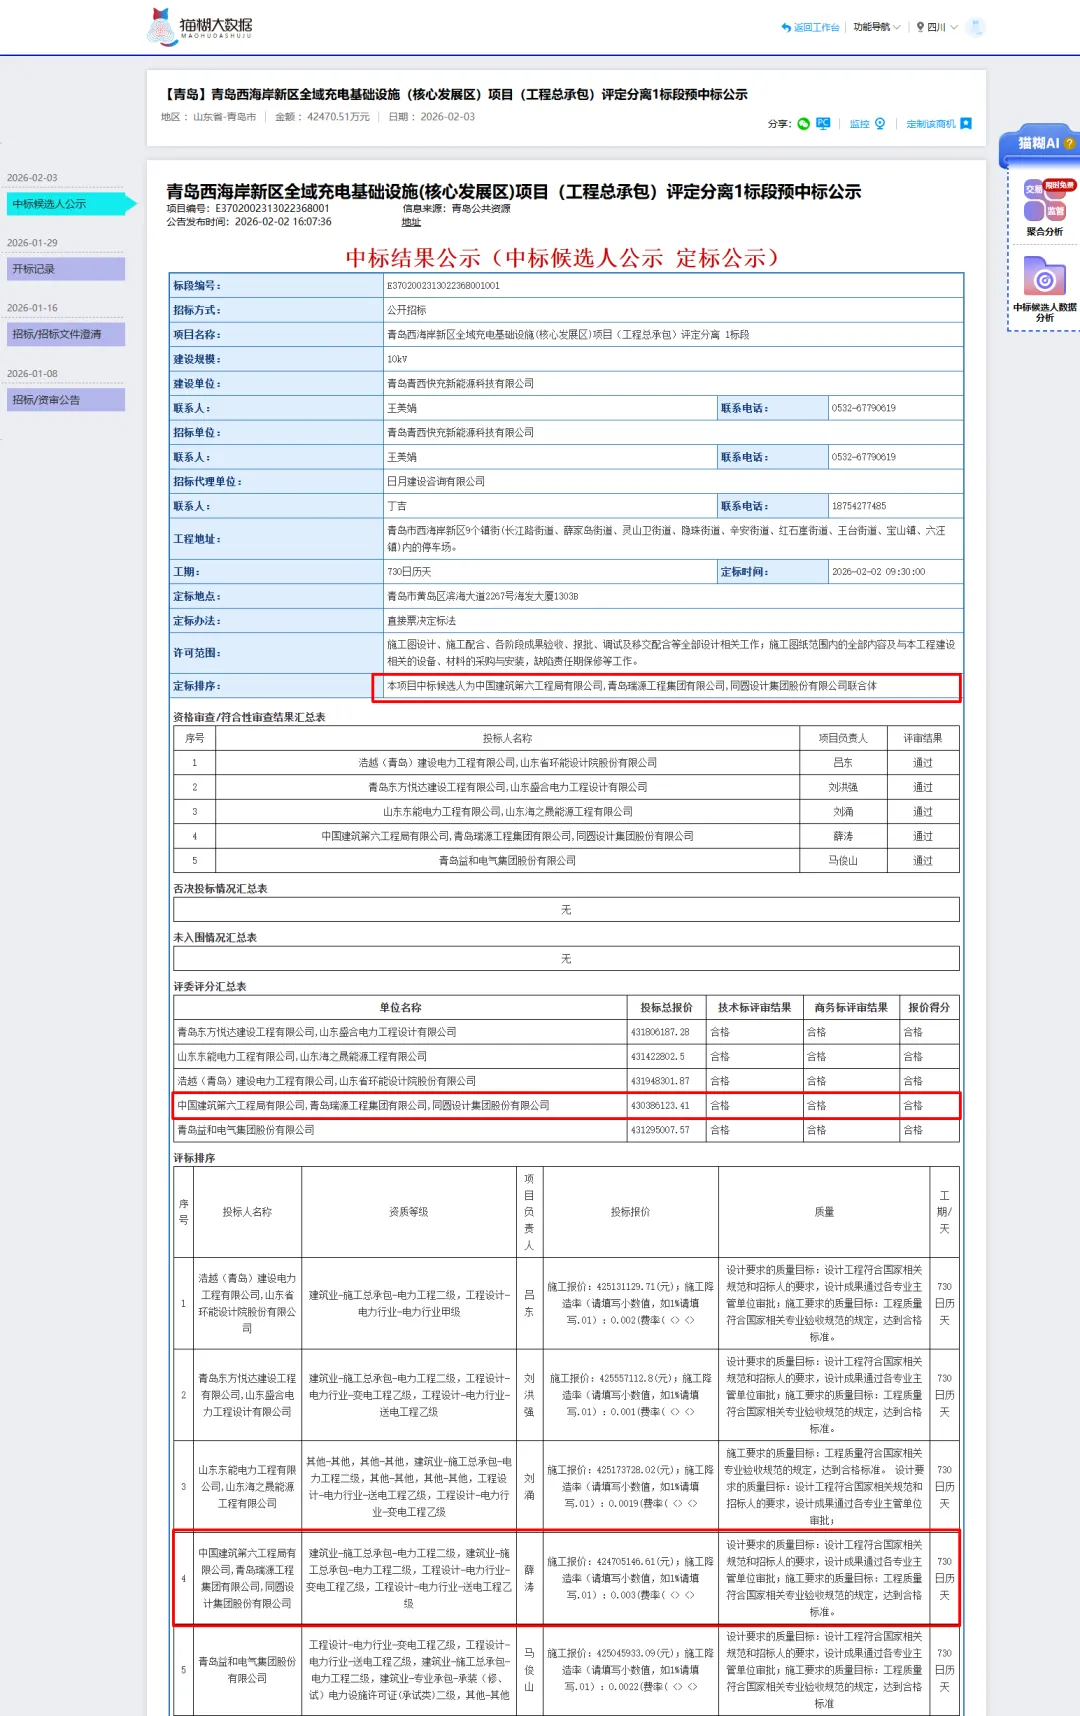Click the question mark icon on 猫糊AI
Image resolution: width=1080 pixels, height=1716 pixels.
[x=1069, y=144]
